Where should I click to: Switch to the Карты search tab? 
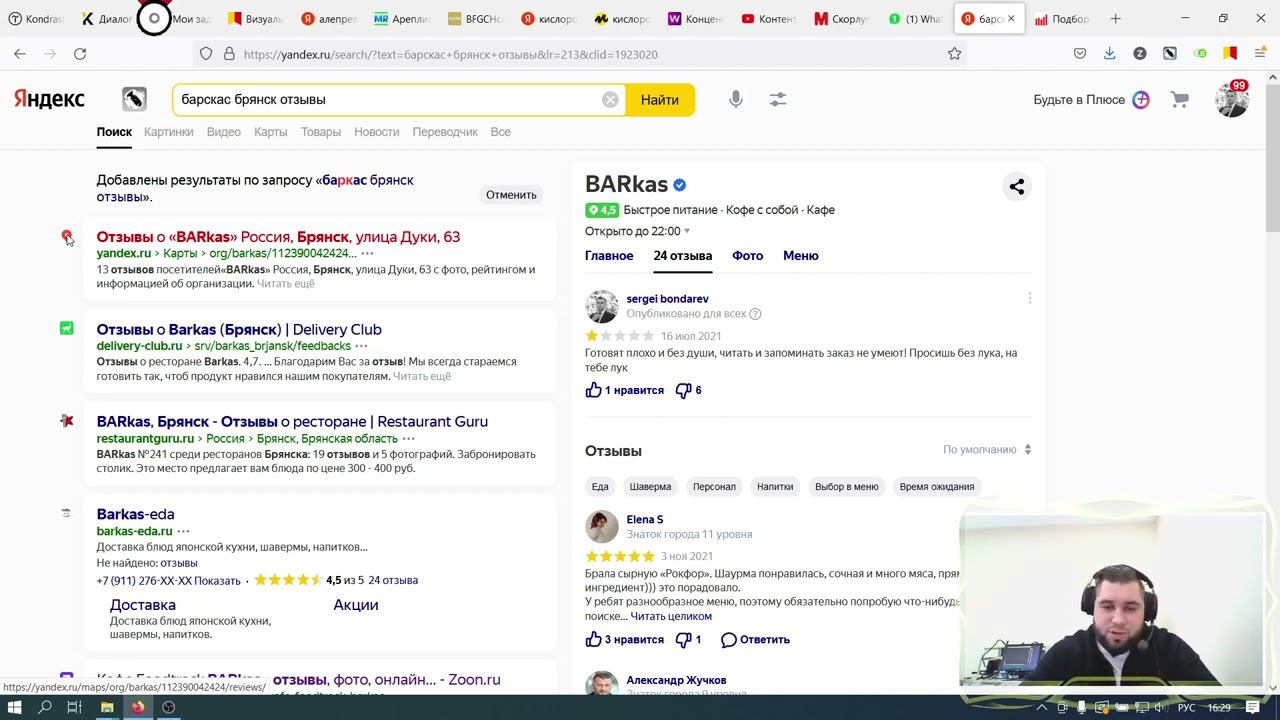pyautogui.click(x=270, y=132)
